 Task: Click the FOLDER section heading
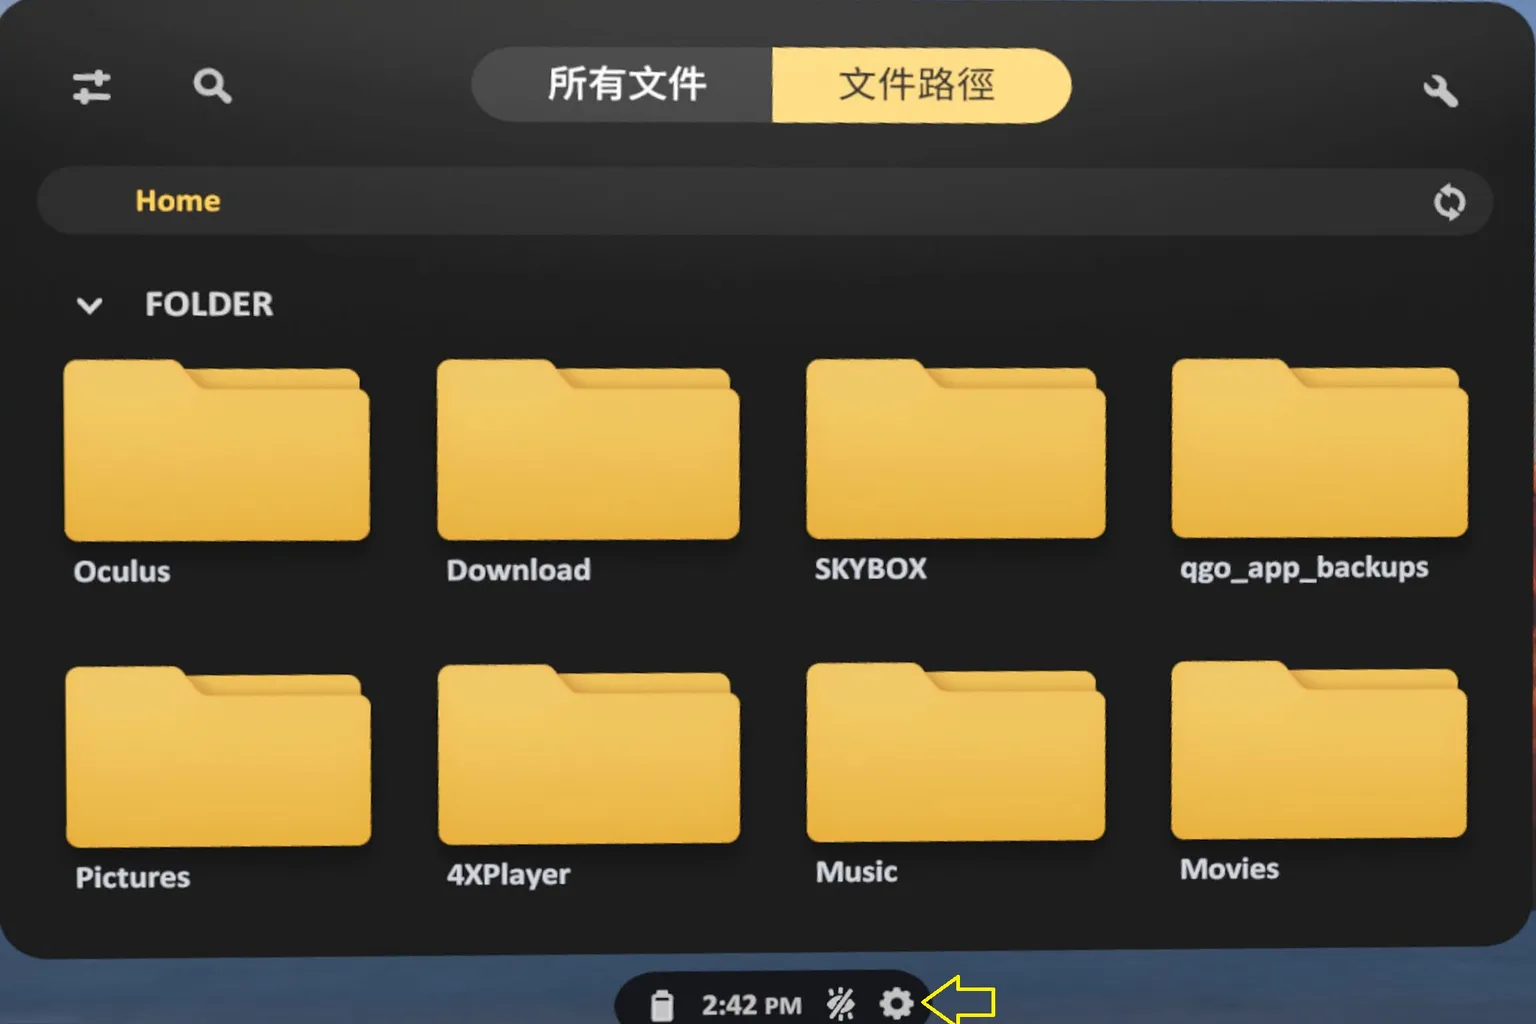point(209,304)
